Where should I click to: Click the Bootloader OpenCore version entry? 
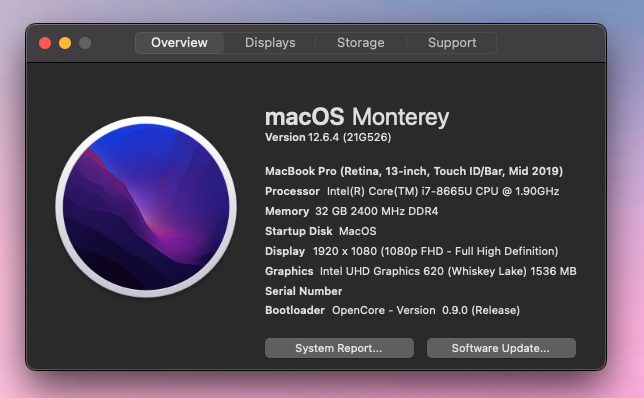pyautogui.click(x=392, y=310)
